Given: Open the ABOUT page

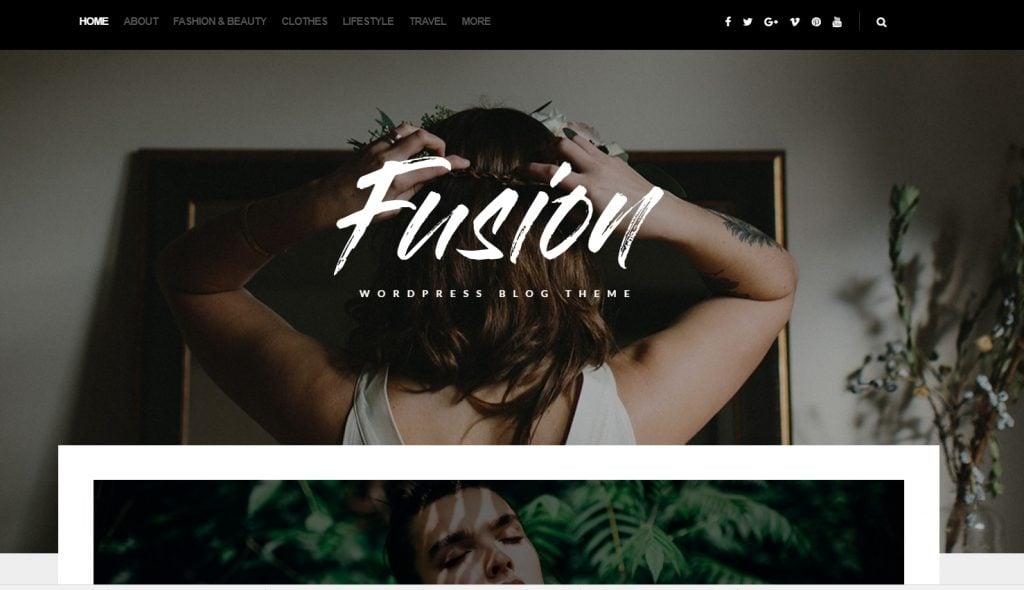Looking at the screenshot, I should pos(141,22).
